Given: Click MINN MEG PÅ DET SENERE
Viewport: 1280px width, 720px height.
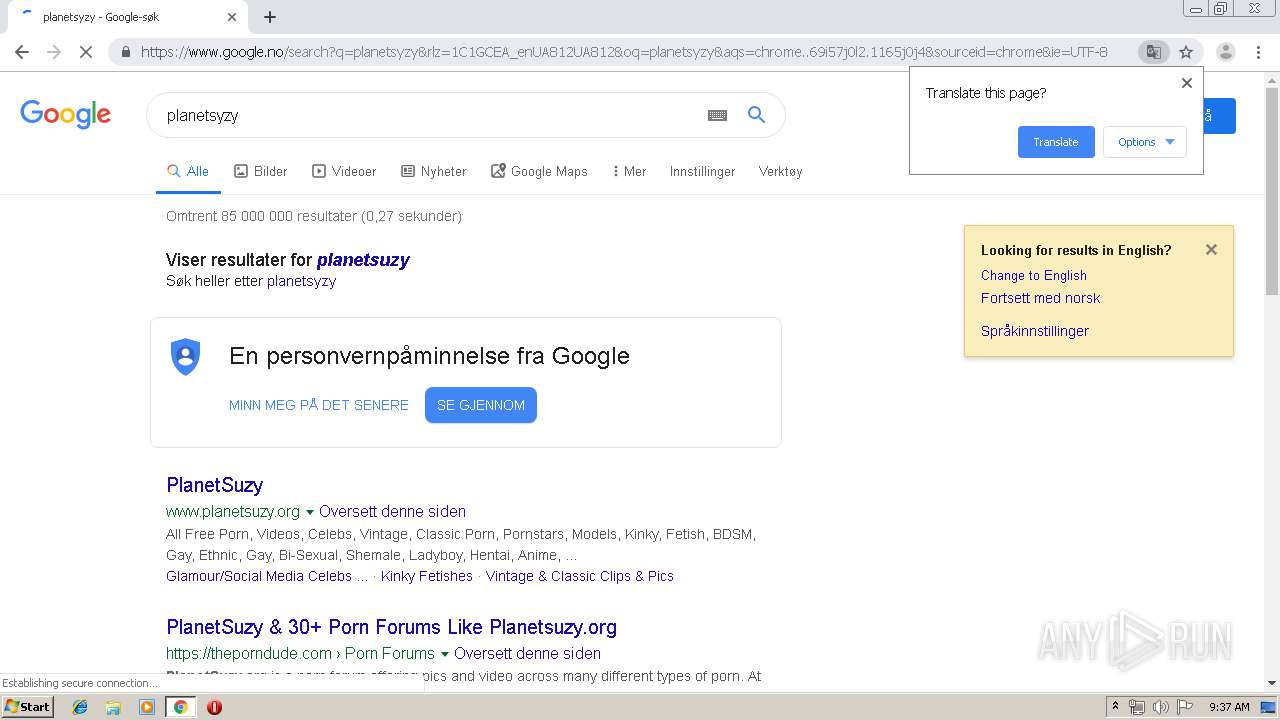Looking at the screenshot, I should 319,405.
